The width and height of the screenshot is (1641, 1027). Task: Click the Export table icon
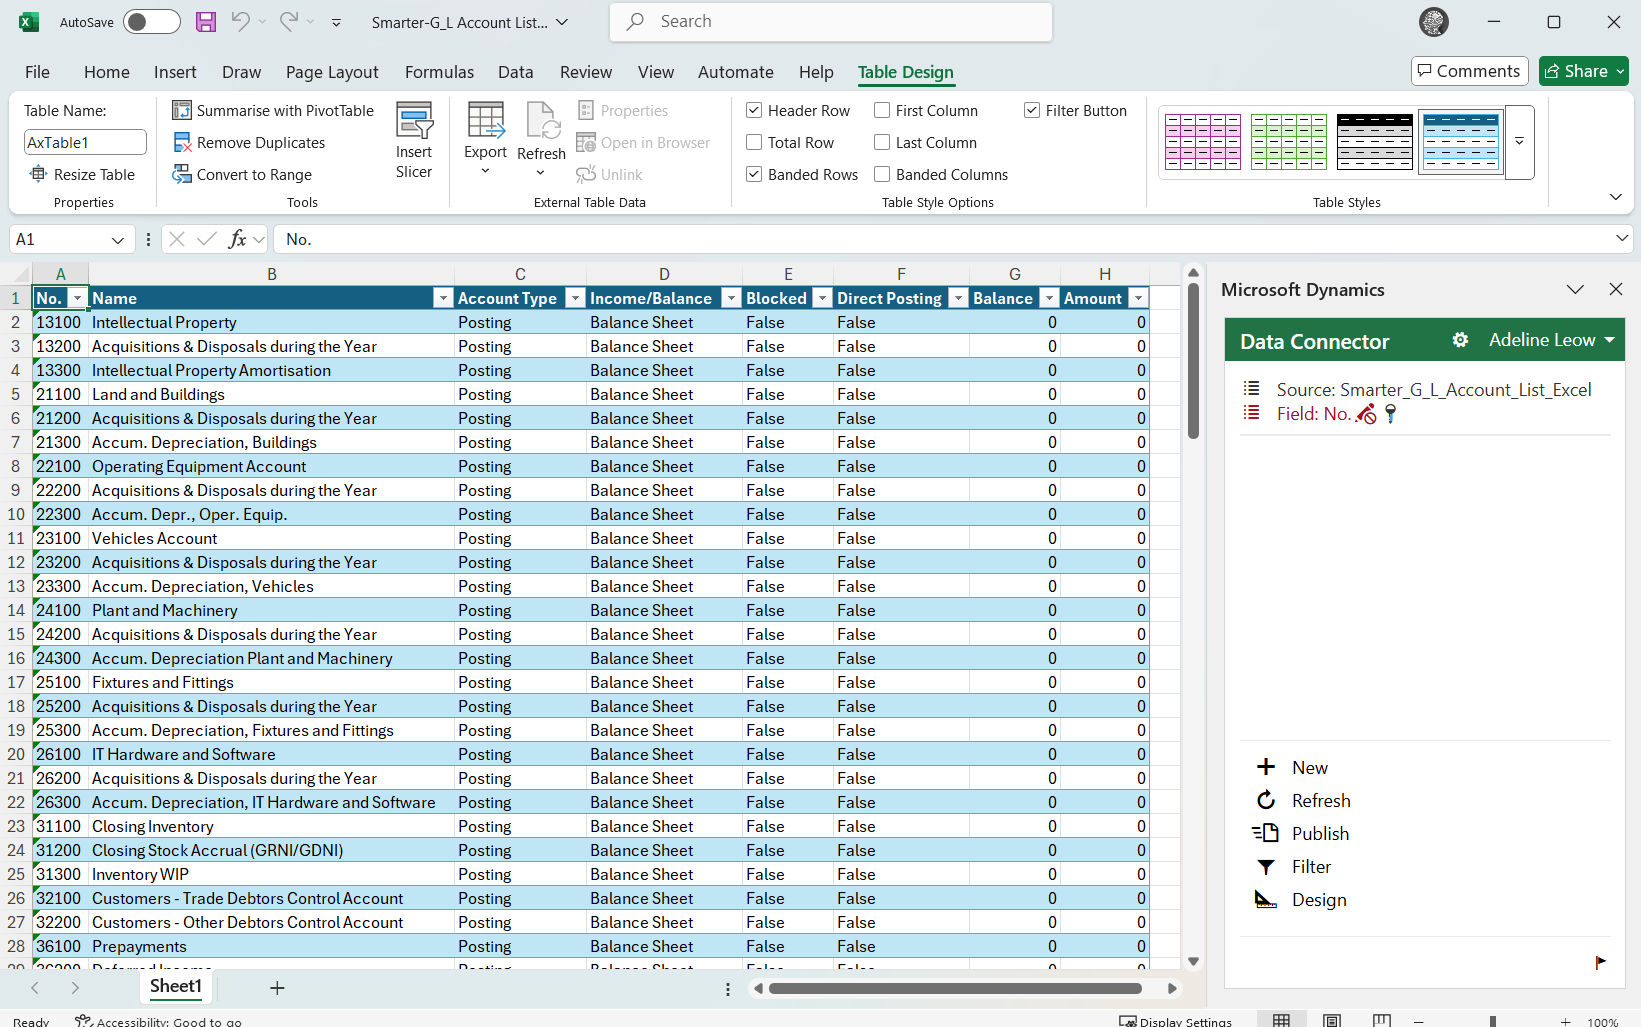tap(486, 120)
